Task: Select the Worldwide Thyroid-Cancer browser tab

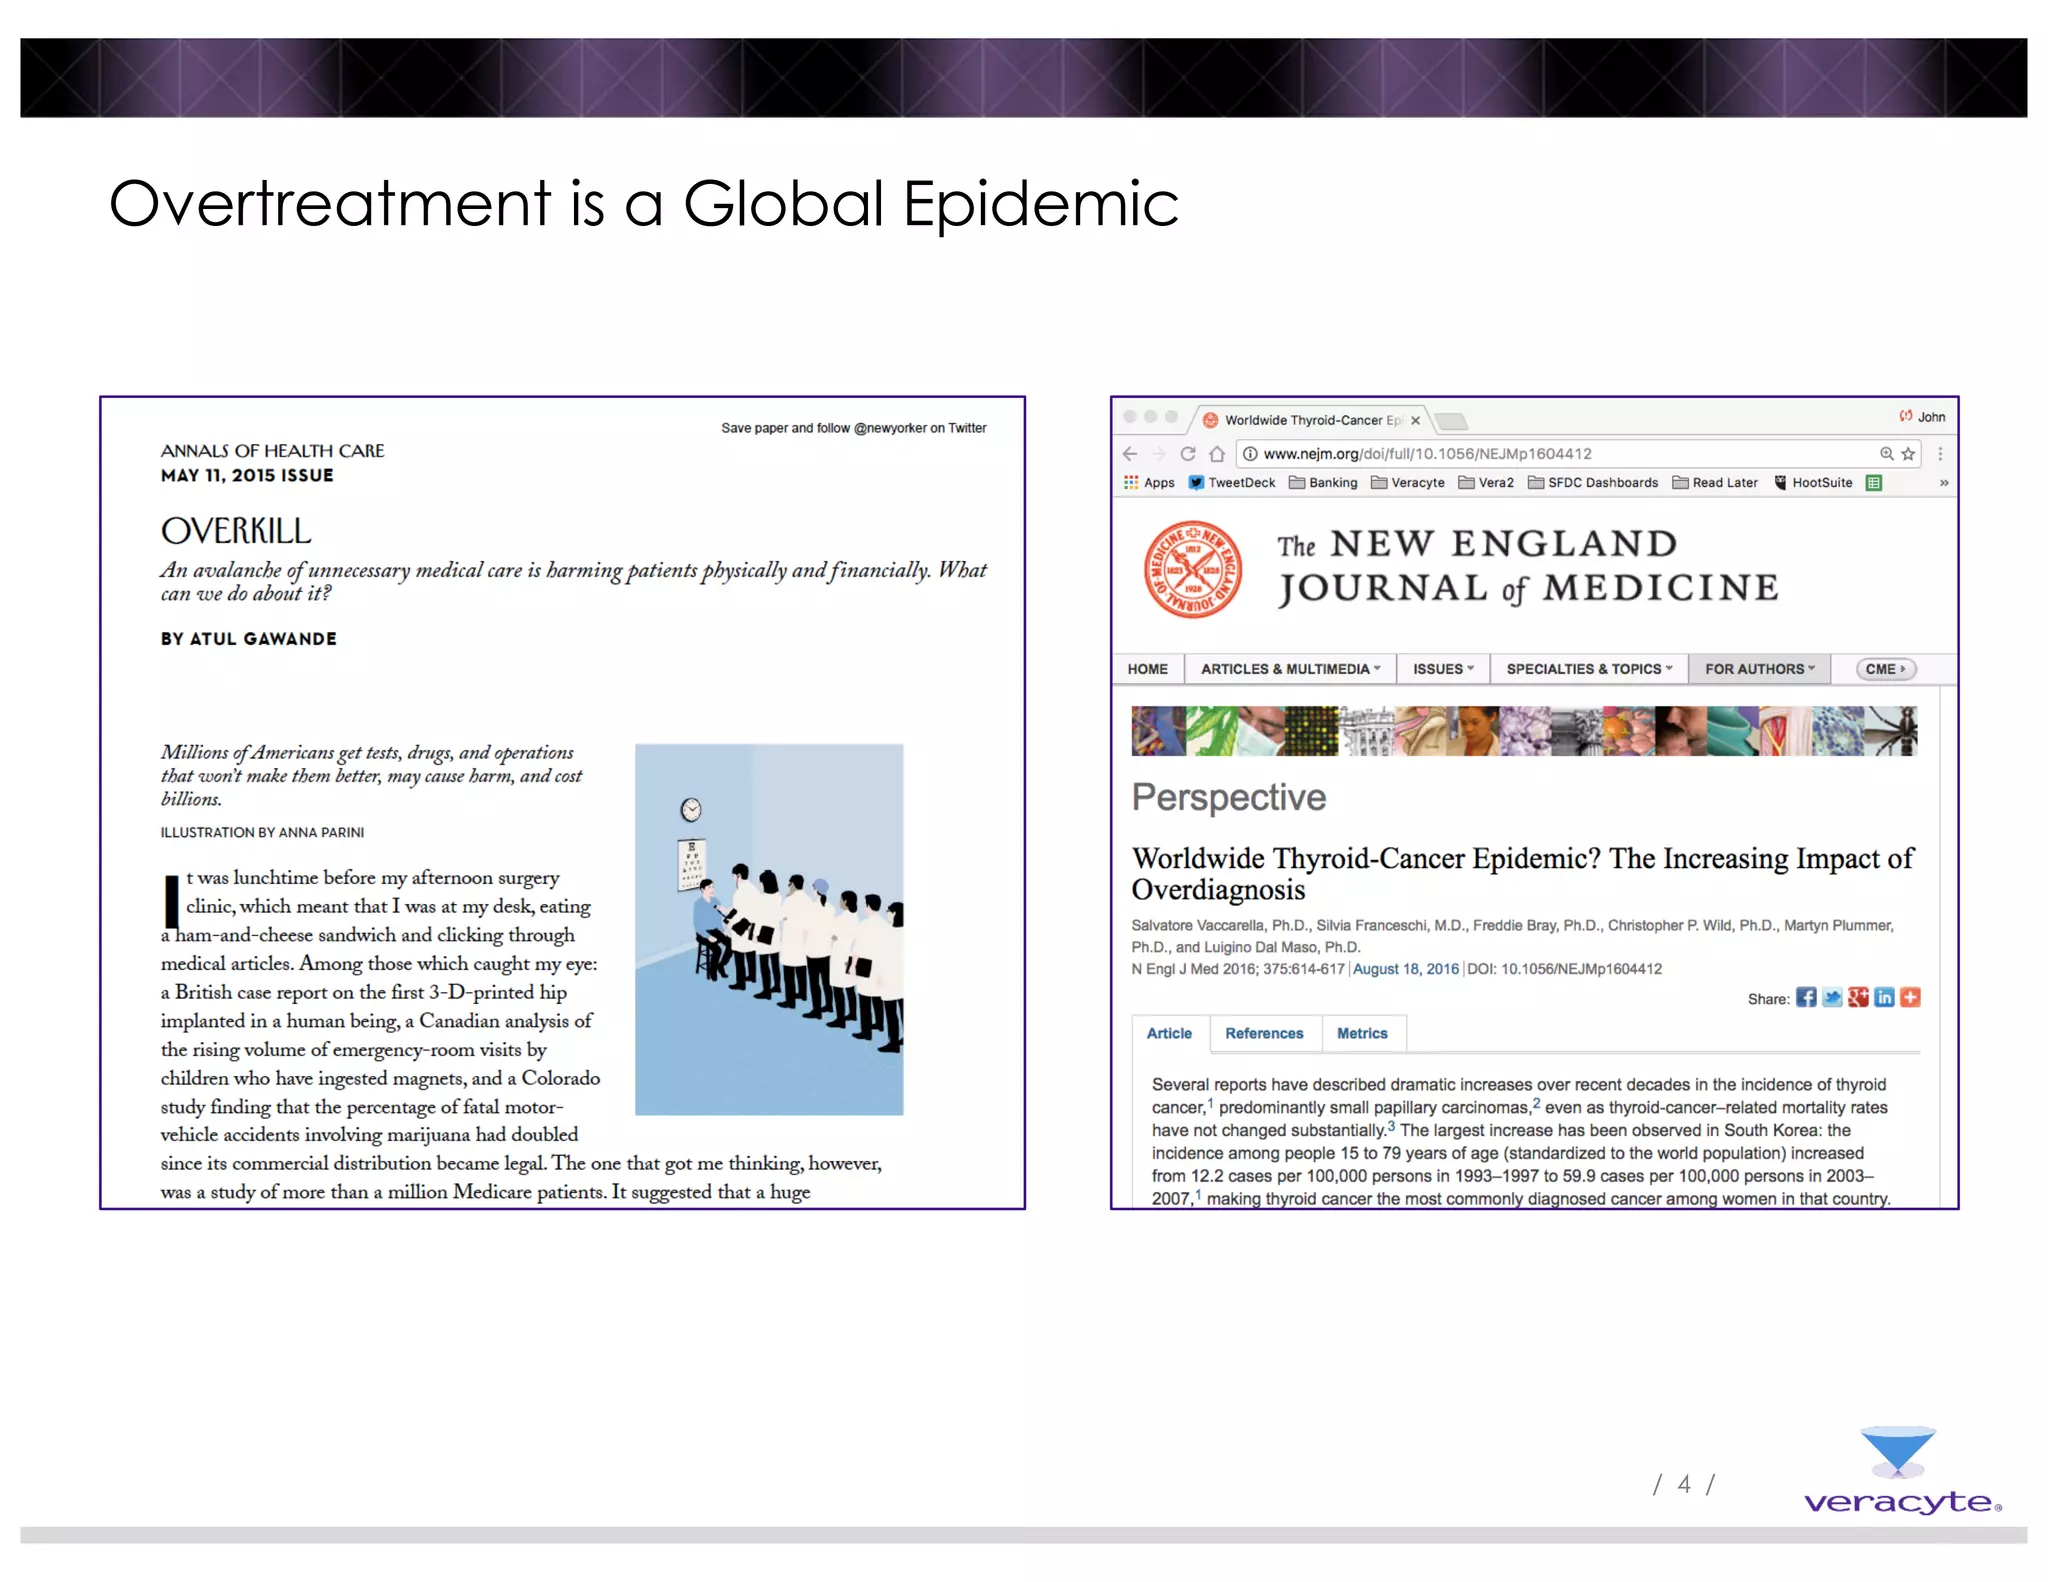Action: pyautogui.click(x=1312, y=421)
